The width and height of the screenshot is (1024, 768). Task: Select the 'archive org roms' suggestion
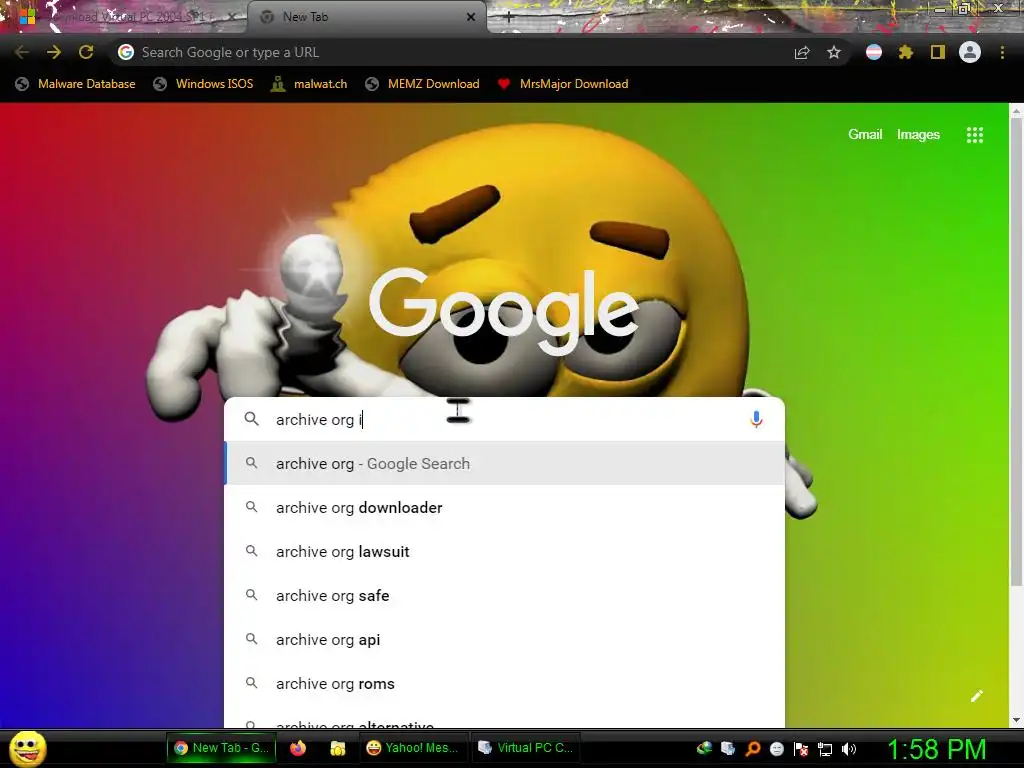504,684
